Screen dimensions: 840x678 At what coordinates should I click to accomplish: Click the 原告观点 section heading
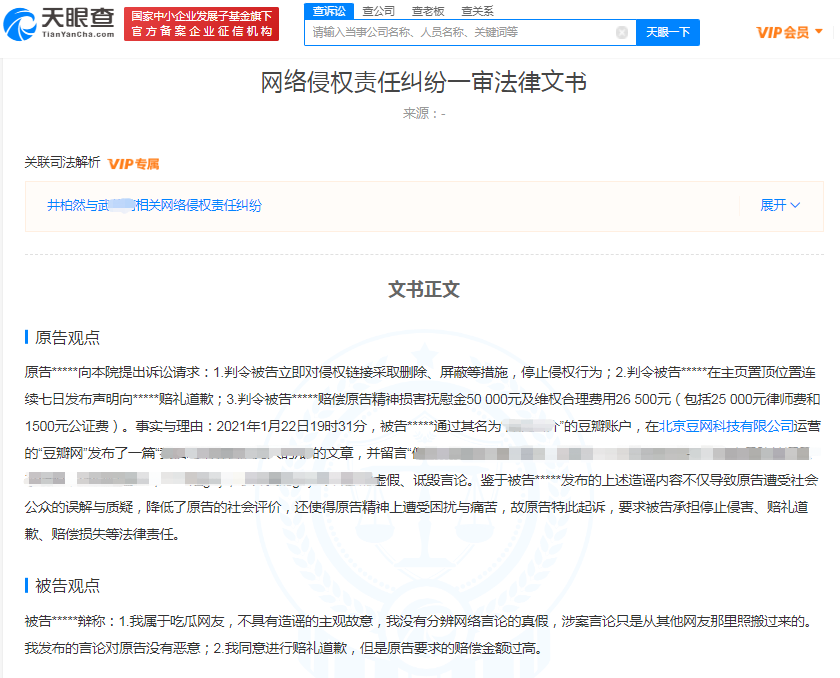pyautogui.click(x=67, y=338)
